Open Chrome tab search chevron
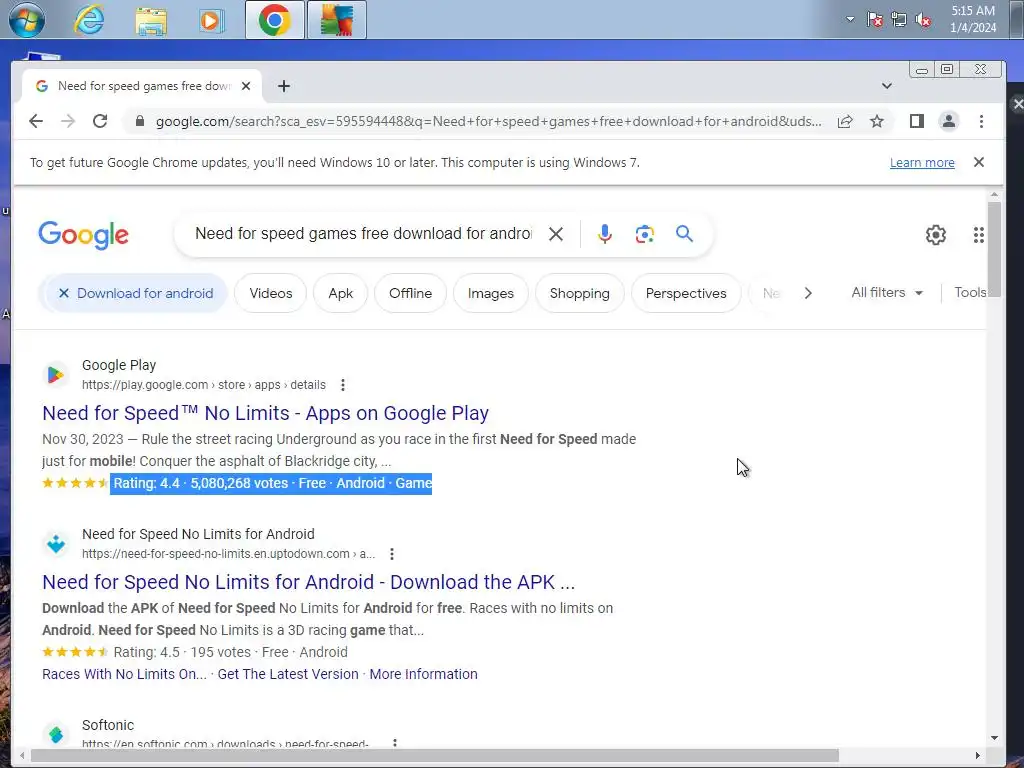1024x768 pixels. [886, 86]
